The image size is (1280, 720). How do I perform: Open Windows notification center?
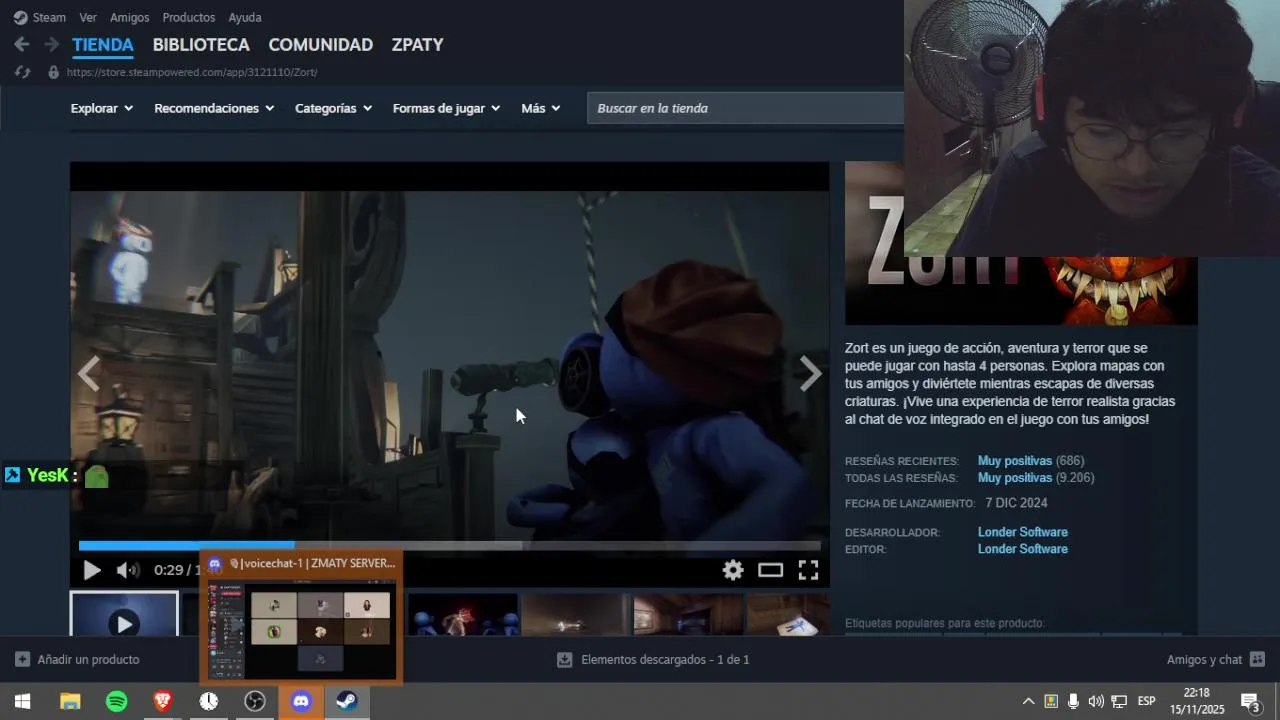(x=1250, y=701)
